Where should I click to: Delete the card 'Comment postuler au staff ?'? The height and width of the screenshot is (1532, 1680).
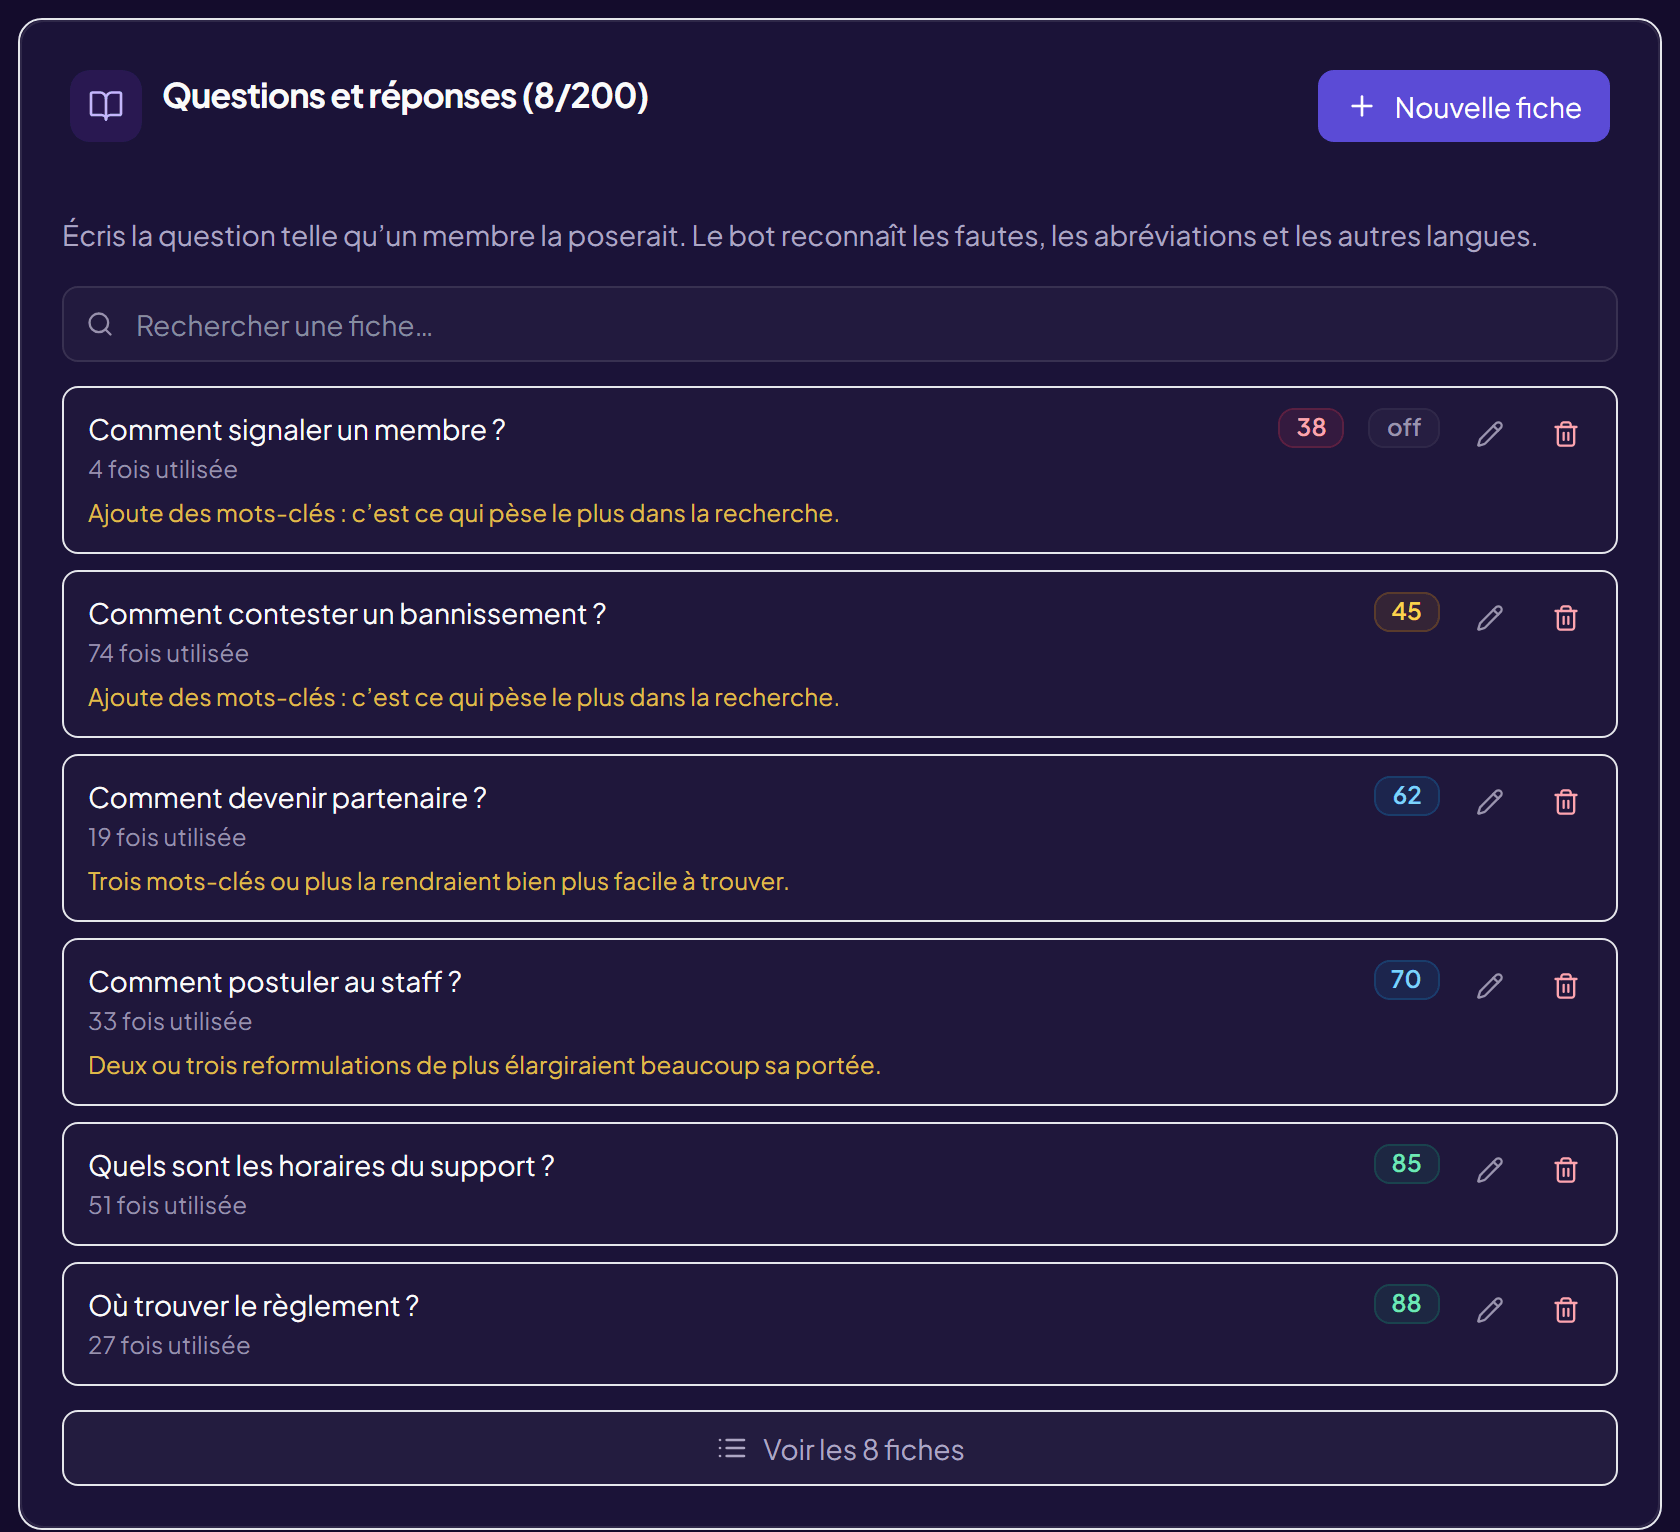point(1566,985)
